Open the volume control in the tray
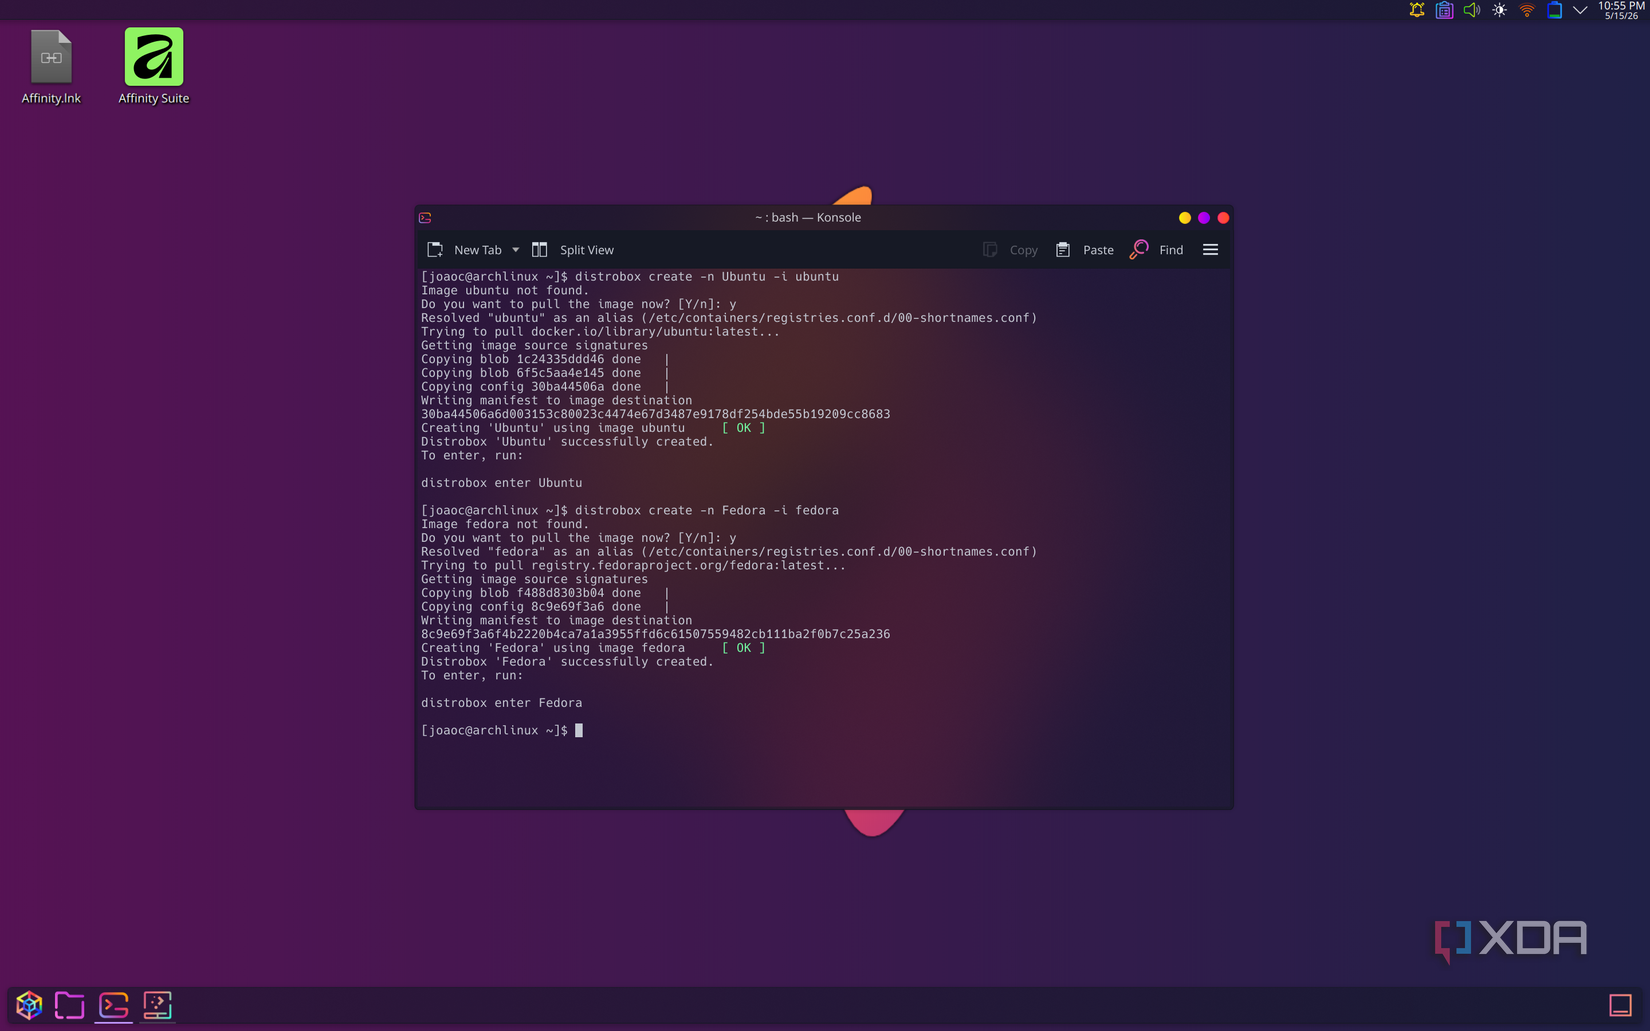 [x=1472, y=10]
